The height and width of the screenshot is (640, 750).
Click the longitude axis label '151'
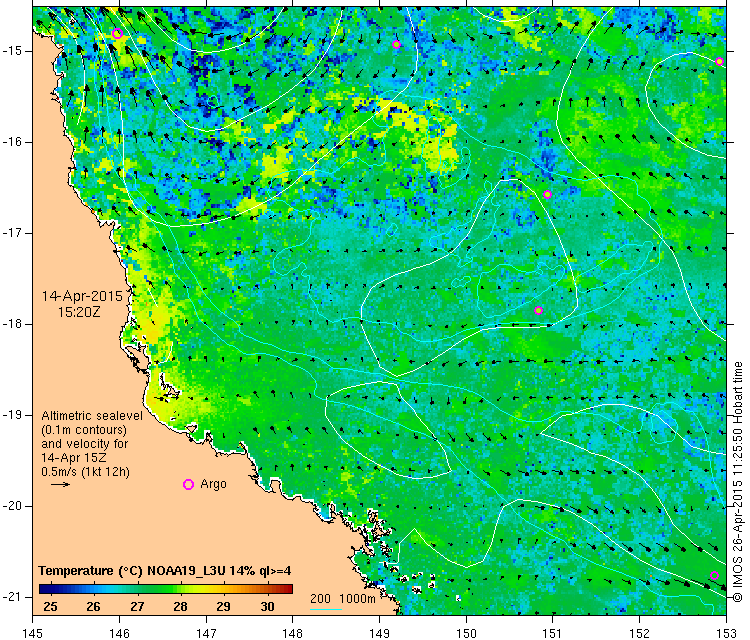pos(552,633)
